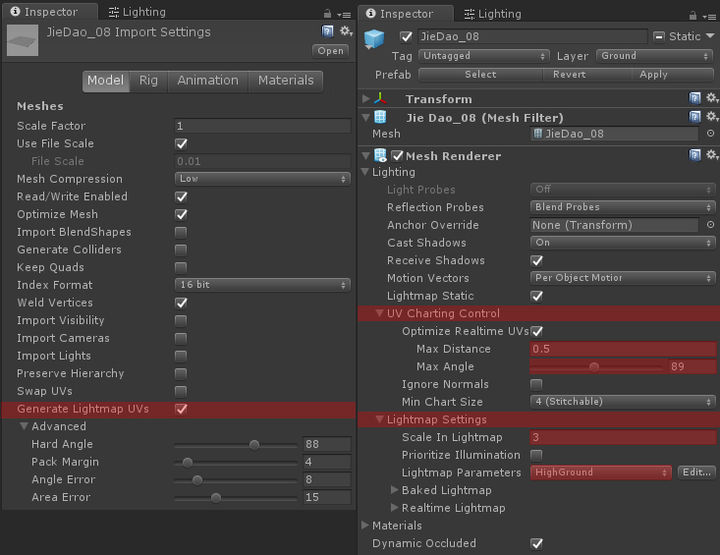Toggle the lock icon in left Inspector

[325, 13]
